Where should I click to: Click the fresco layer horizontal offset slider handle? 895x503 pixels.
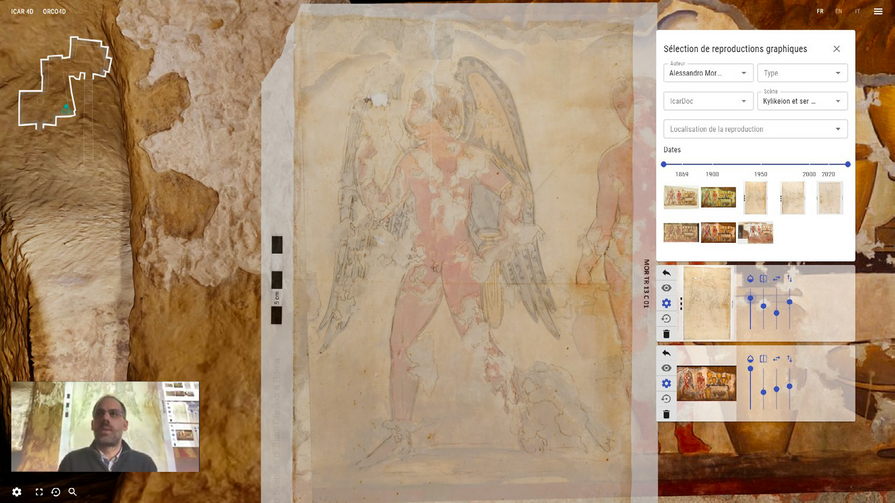pyautogui.click(x=776, y=389)
